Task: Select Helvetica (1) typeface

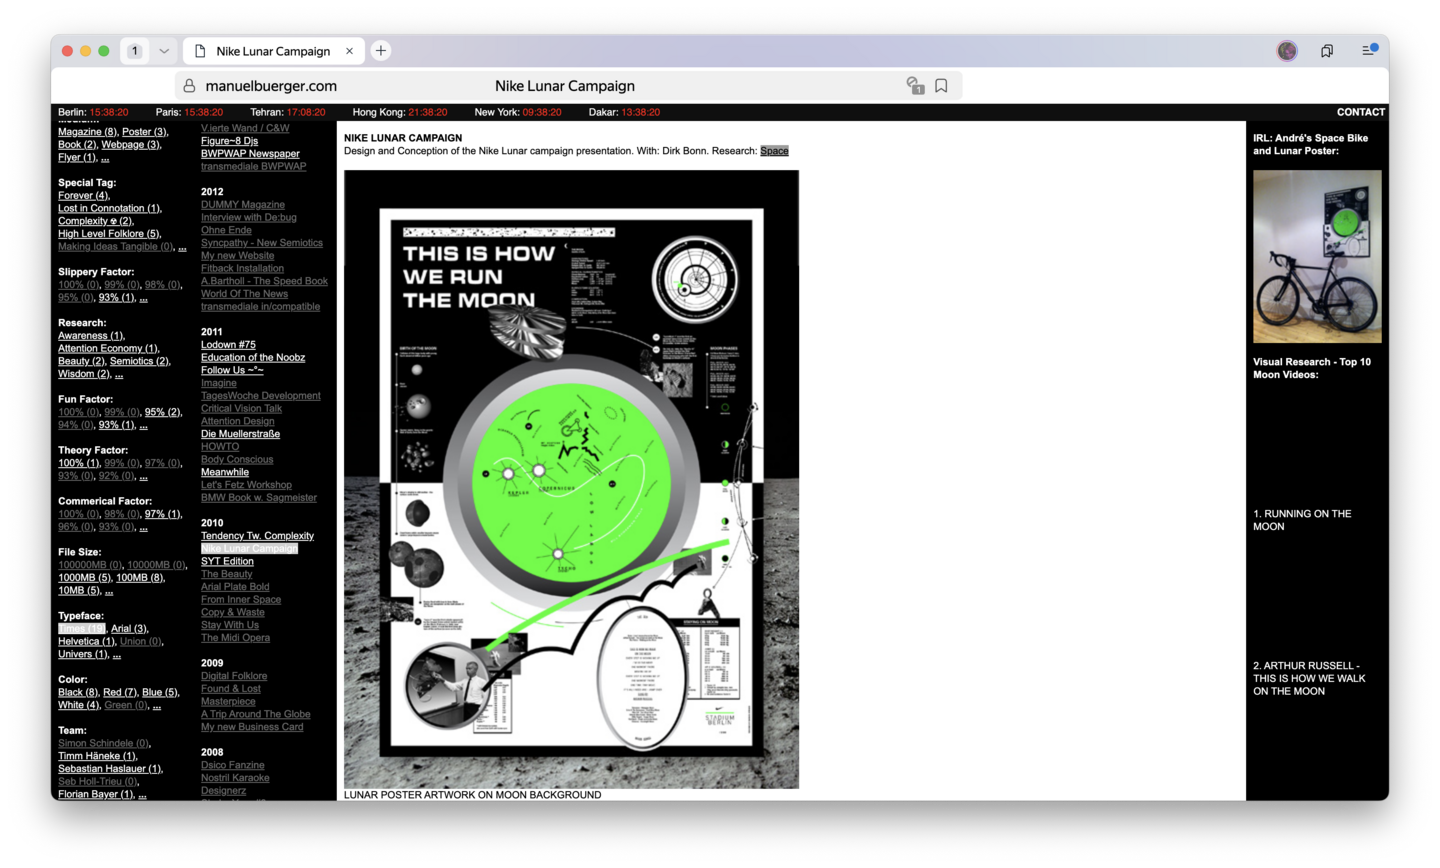Action: (x=86, y=642)
